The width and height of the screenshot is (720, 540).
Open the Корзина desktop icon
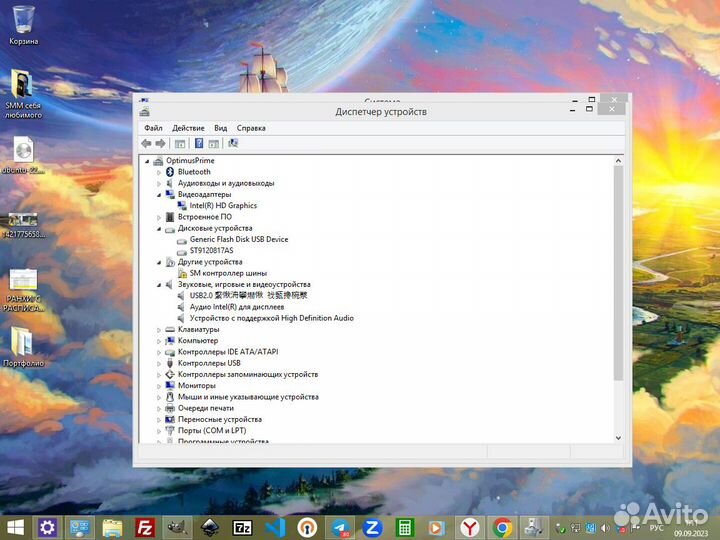(x=24, y=24)
